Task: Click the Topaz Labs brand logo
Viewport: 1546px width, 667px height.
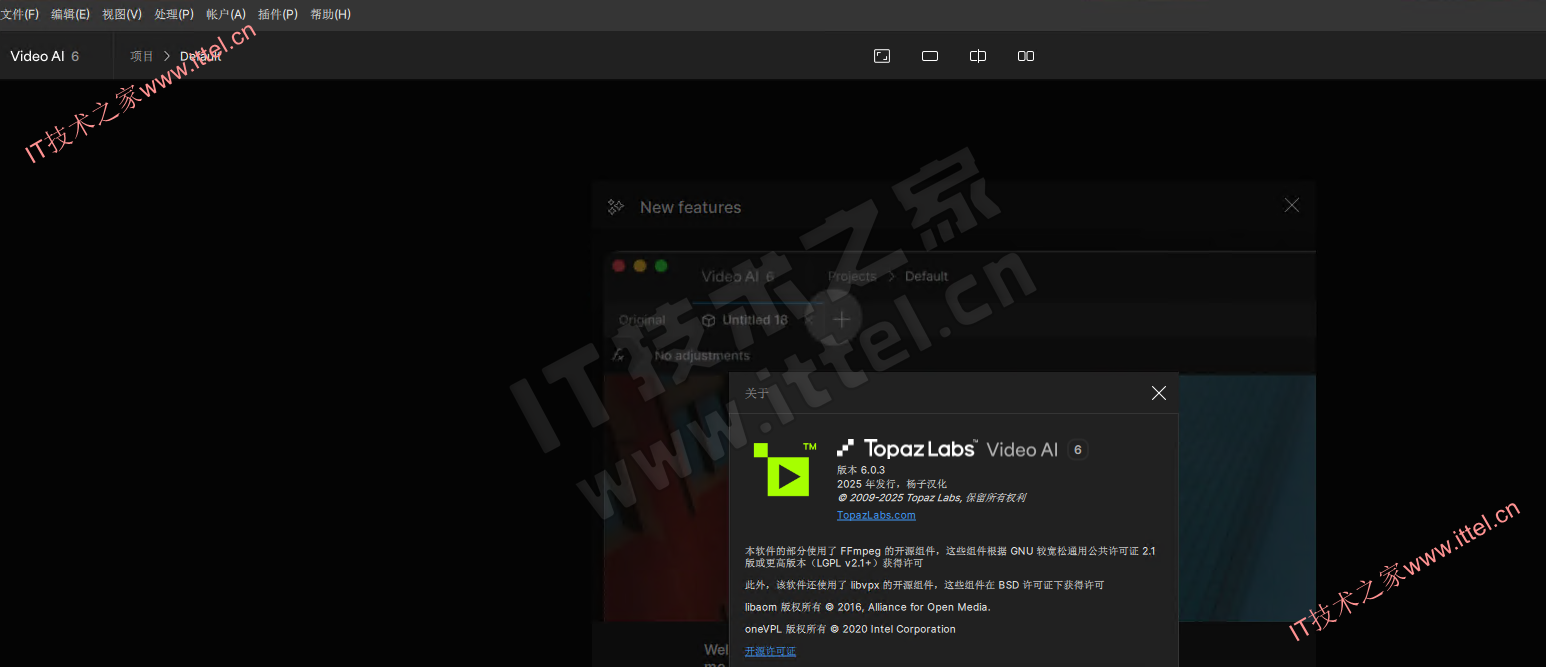Action: point(907,448)
